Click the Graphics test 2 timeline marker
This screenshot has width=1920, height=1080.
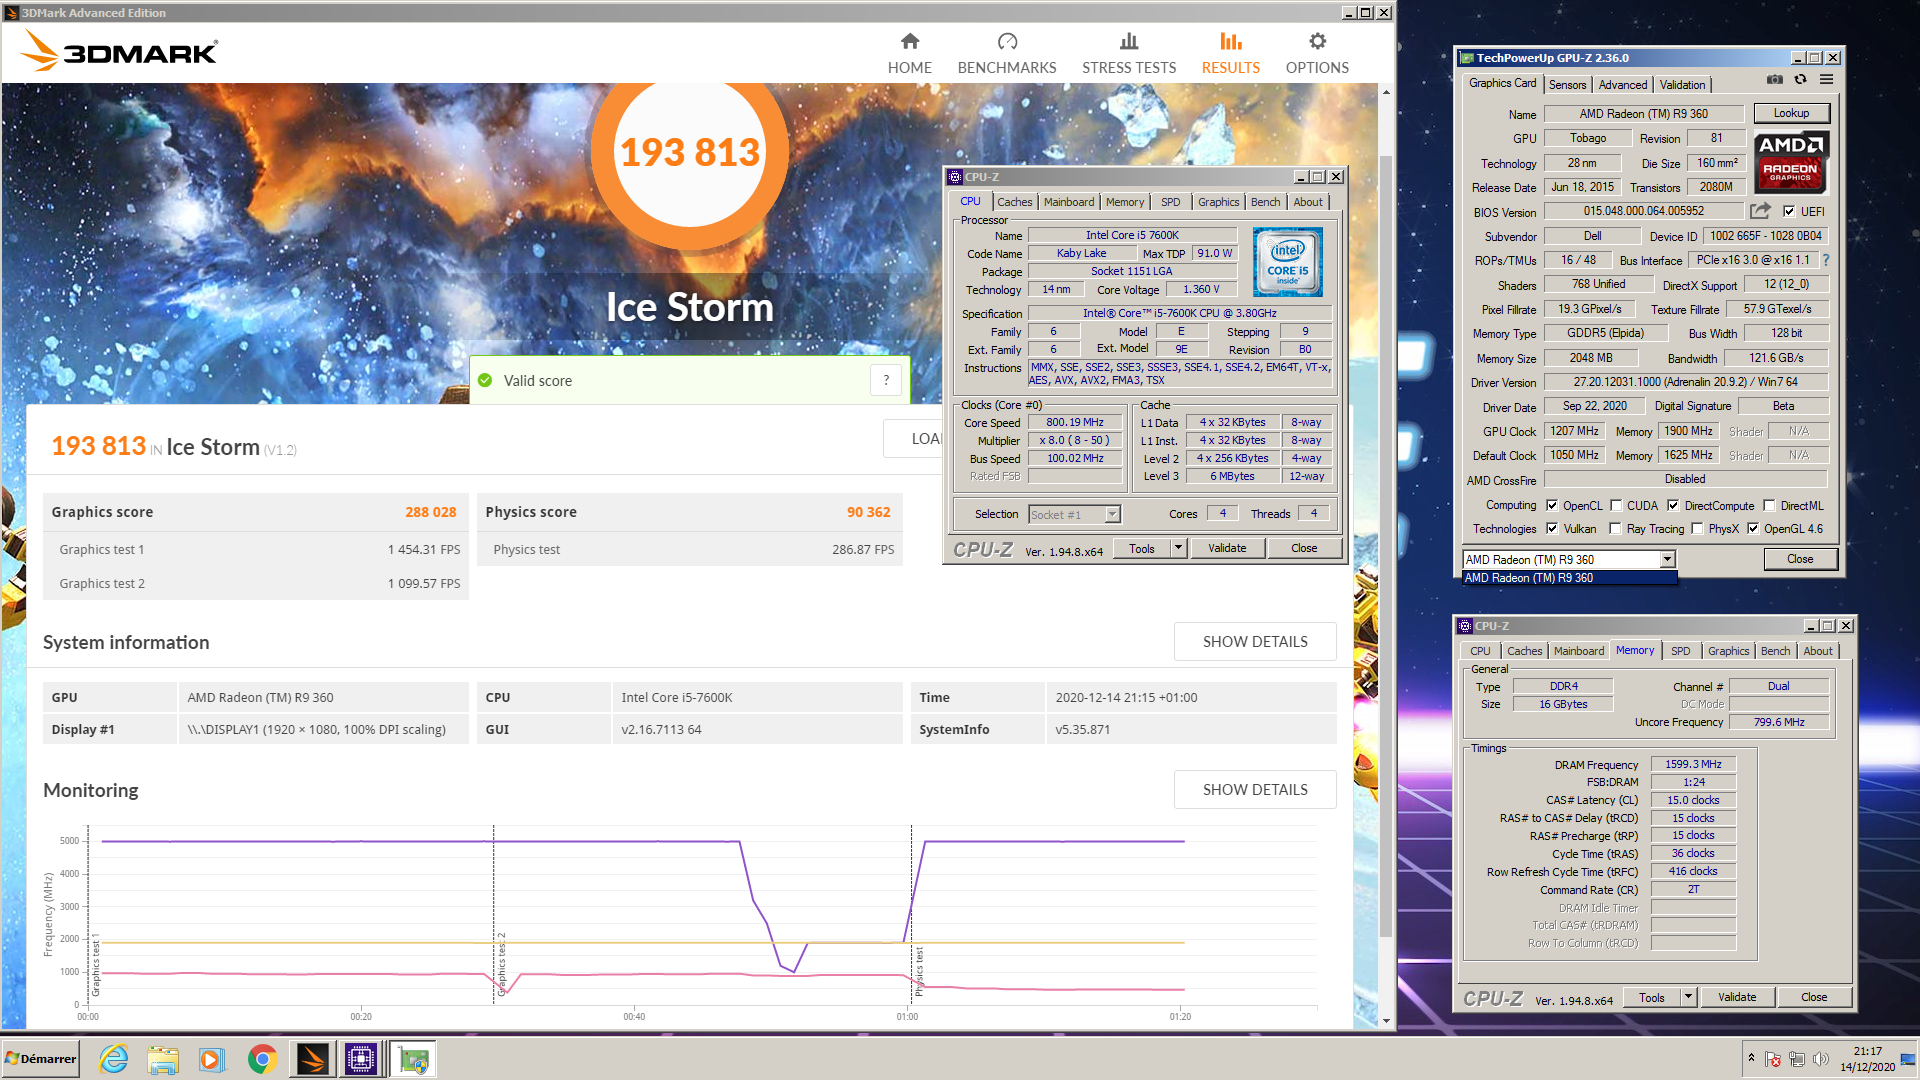pyautogui.click(x=494, y=913)
